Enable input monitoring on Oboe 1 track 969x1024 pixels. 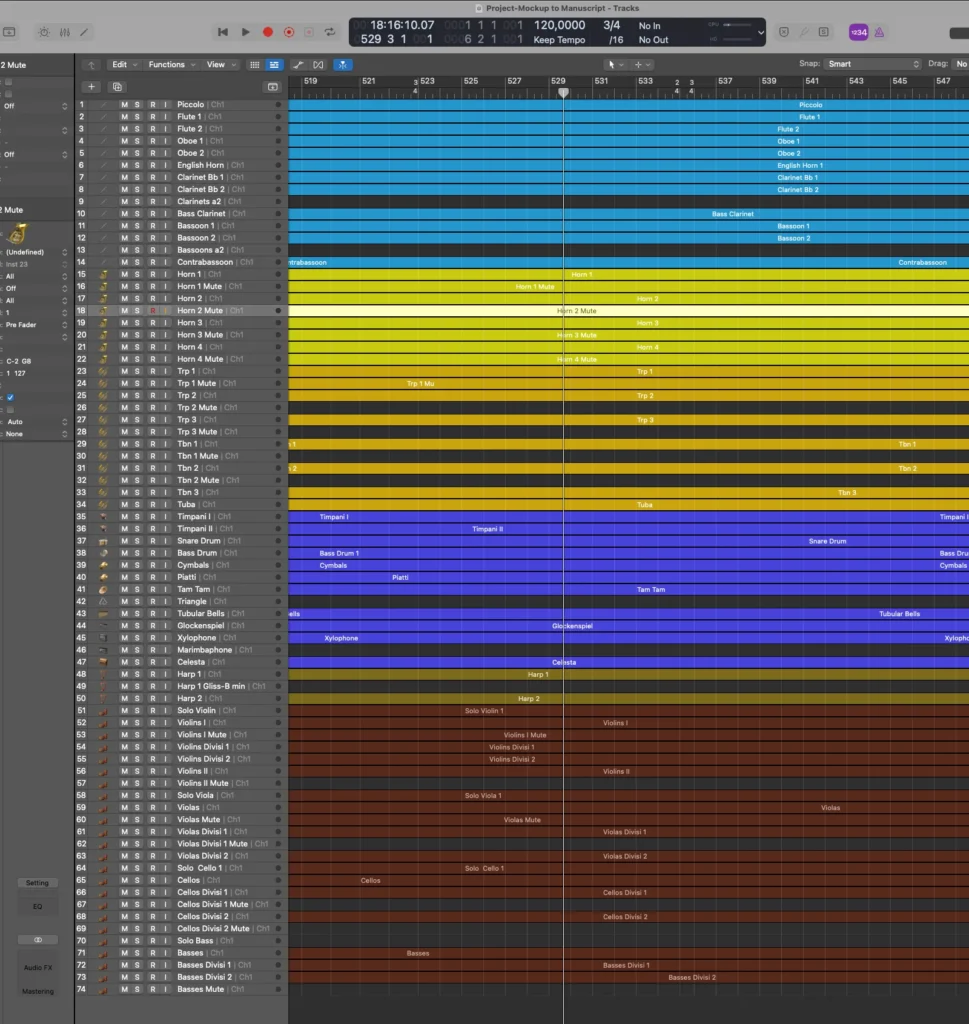(x=165, y=141)
